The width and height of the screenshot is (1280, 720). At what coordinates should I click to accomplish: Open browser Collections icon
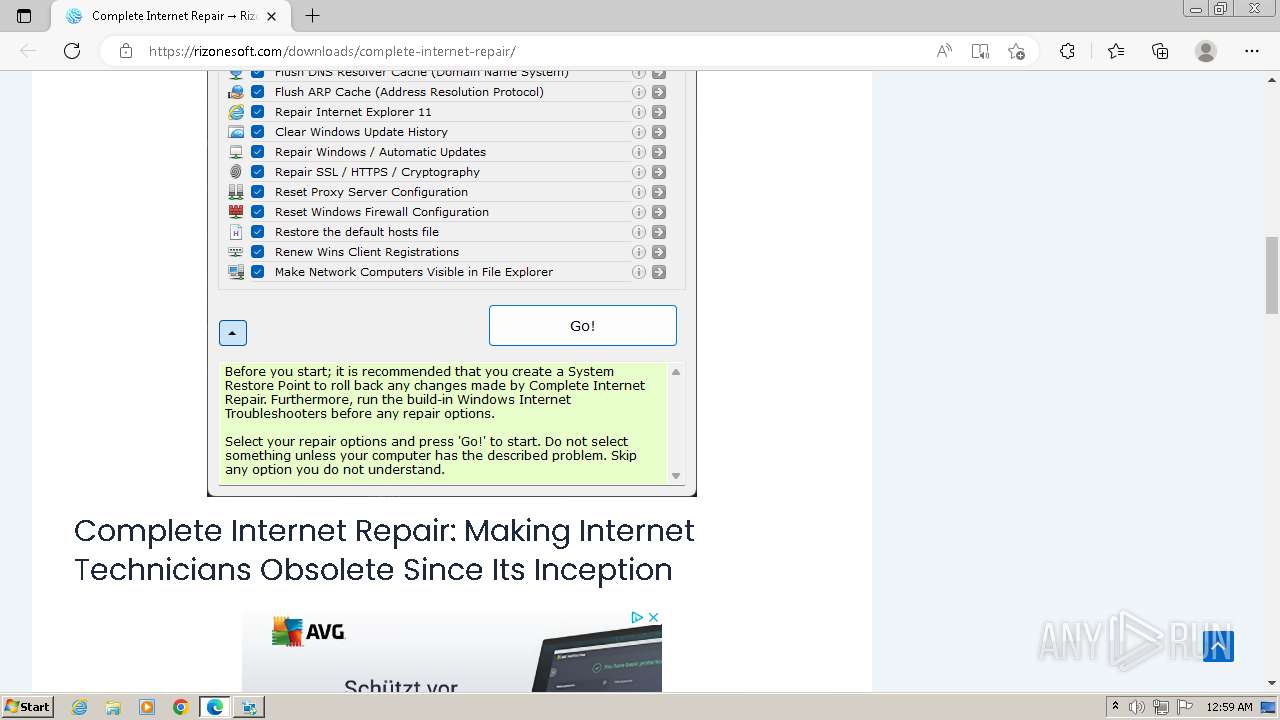(1160, 51)
